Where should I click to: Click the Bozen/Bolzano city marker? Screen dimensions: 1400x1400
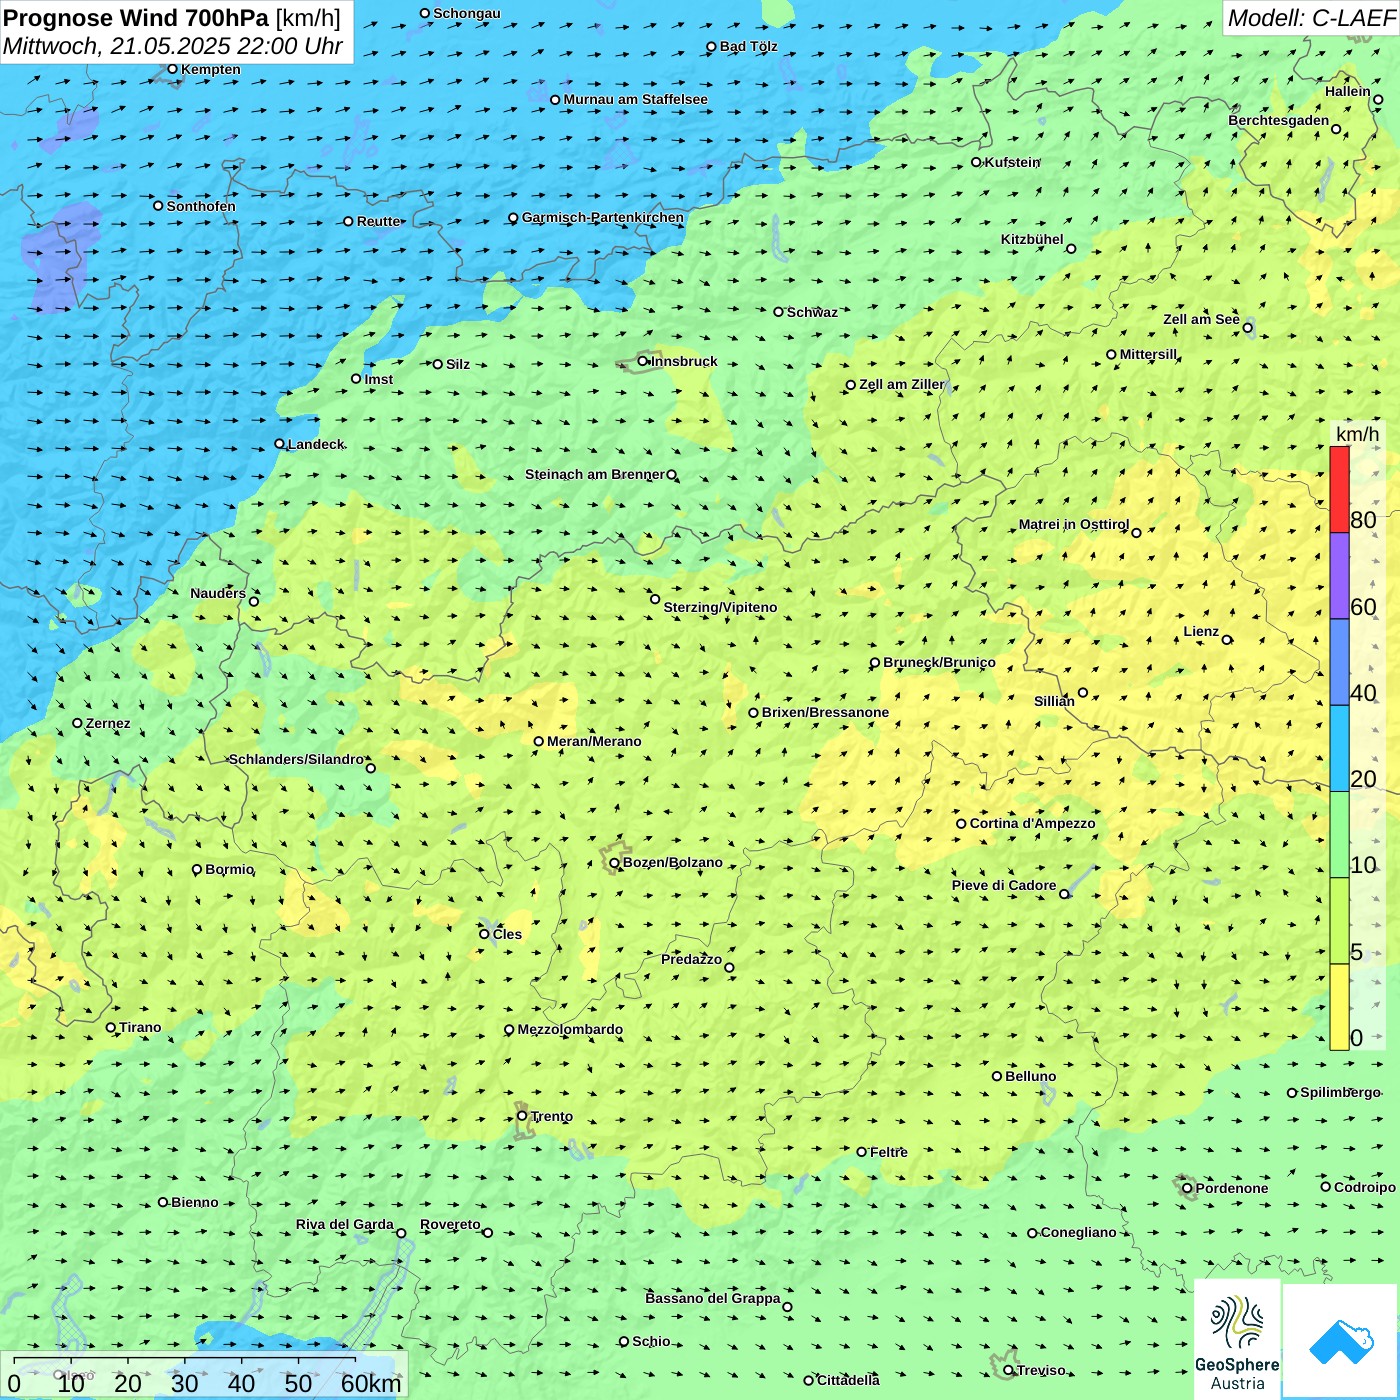(615, 863)
